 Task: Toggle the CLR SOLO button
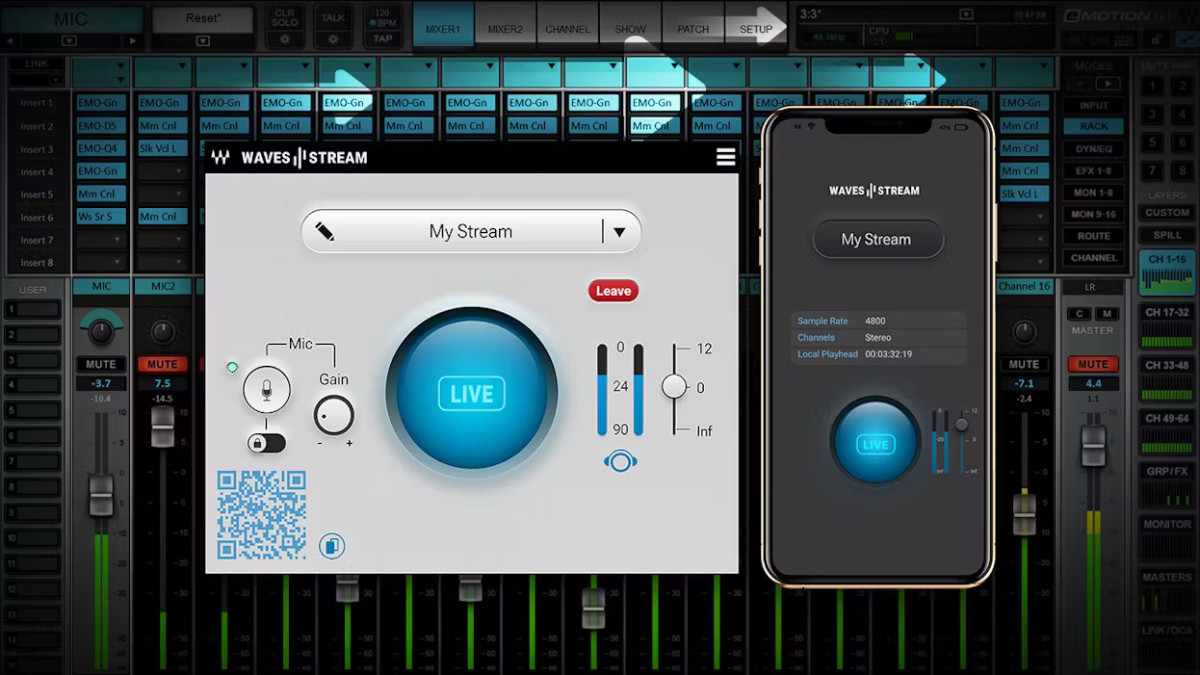click(284, 19)
